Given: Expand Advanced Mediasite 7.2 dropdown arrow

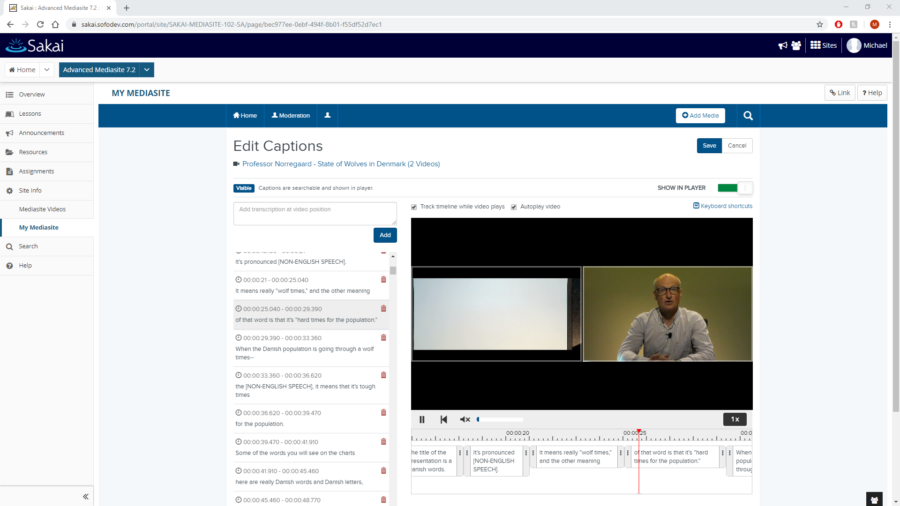Looking at the screenshot, I should point(147,70).
